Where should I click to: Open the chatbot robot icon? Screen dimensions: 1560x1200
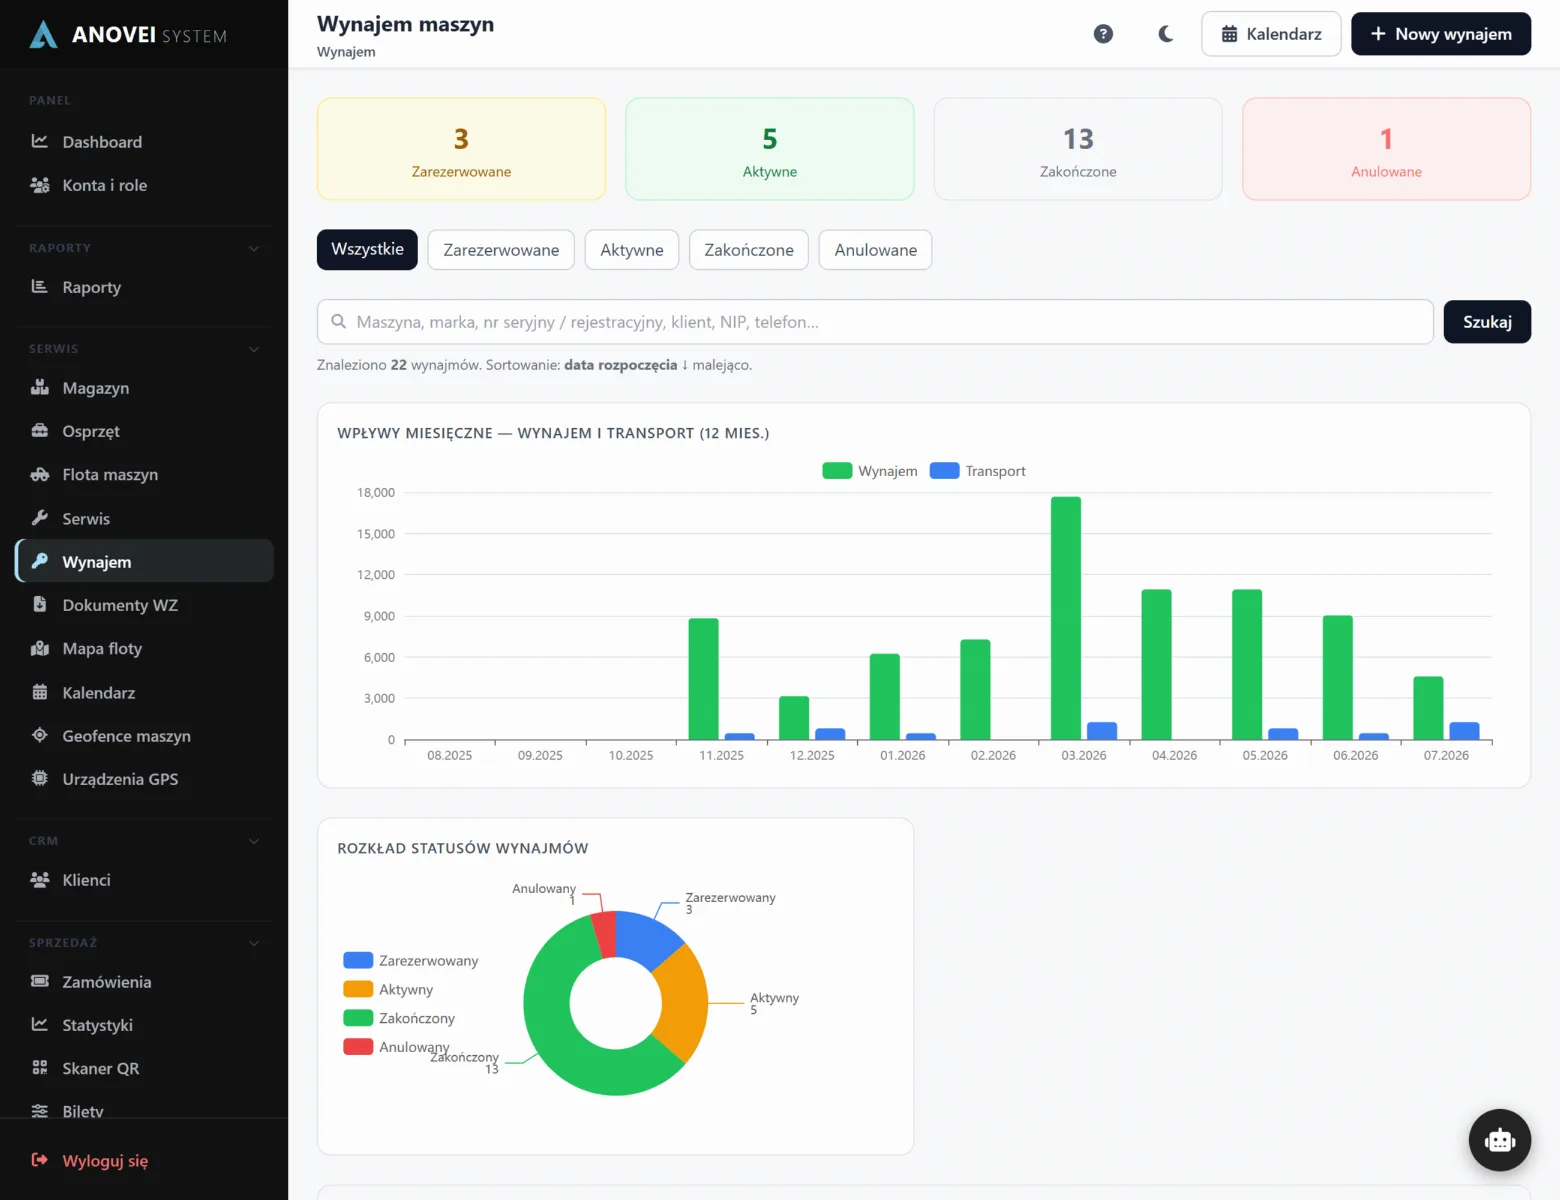click(1499, 1139)
